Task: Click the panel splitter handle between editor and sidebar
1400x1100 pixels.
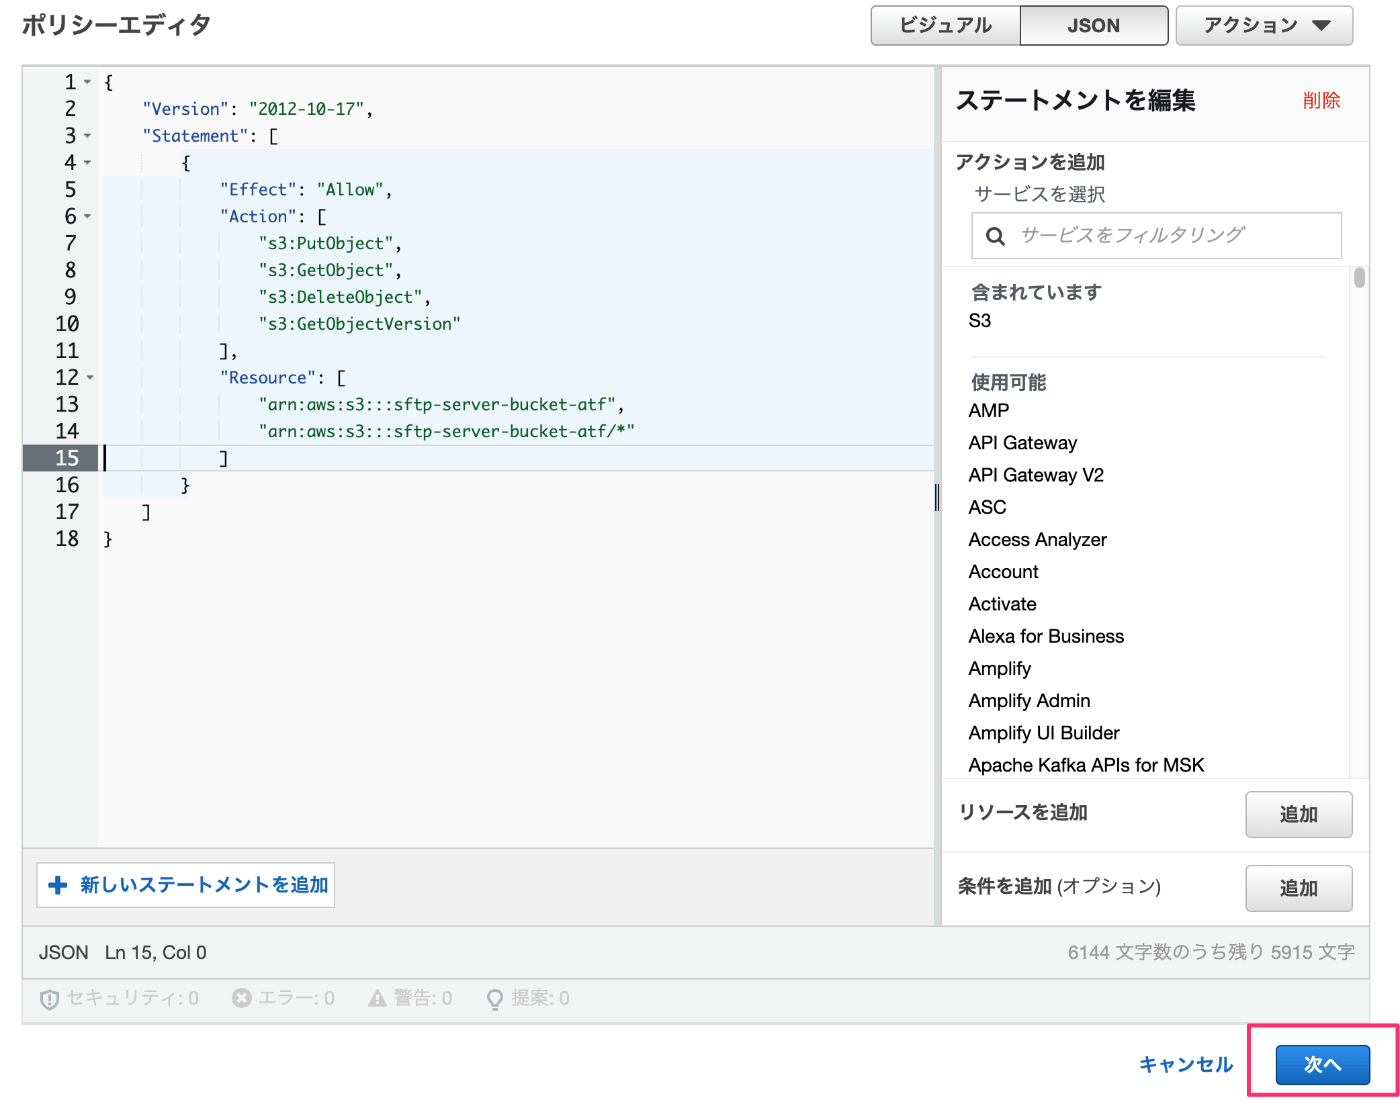Action: (x=937, y=497)
